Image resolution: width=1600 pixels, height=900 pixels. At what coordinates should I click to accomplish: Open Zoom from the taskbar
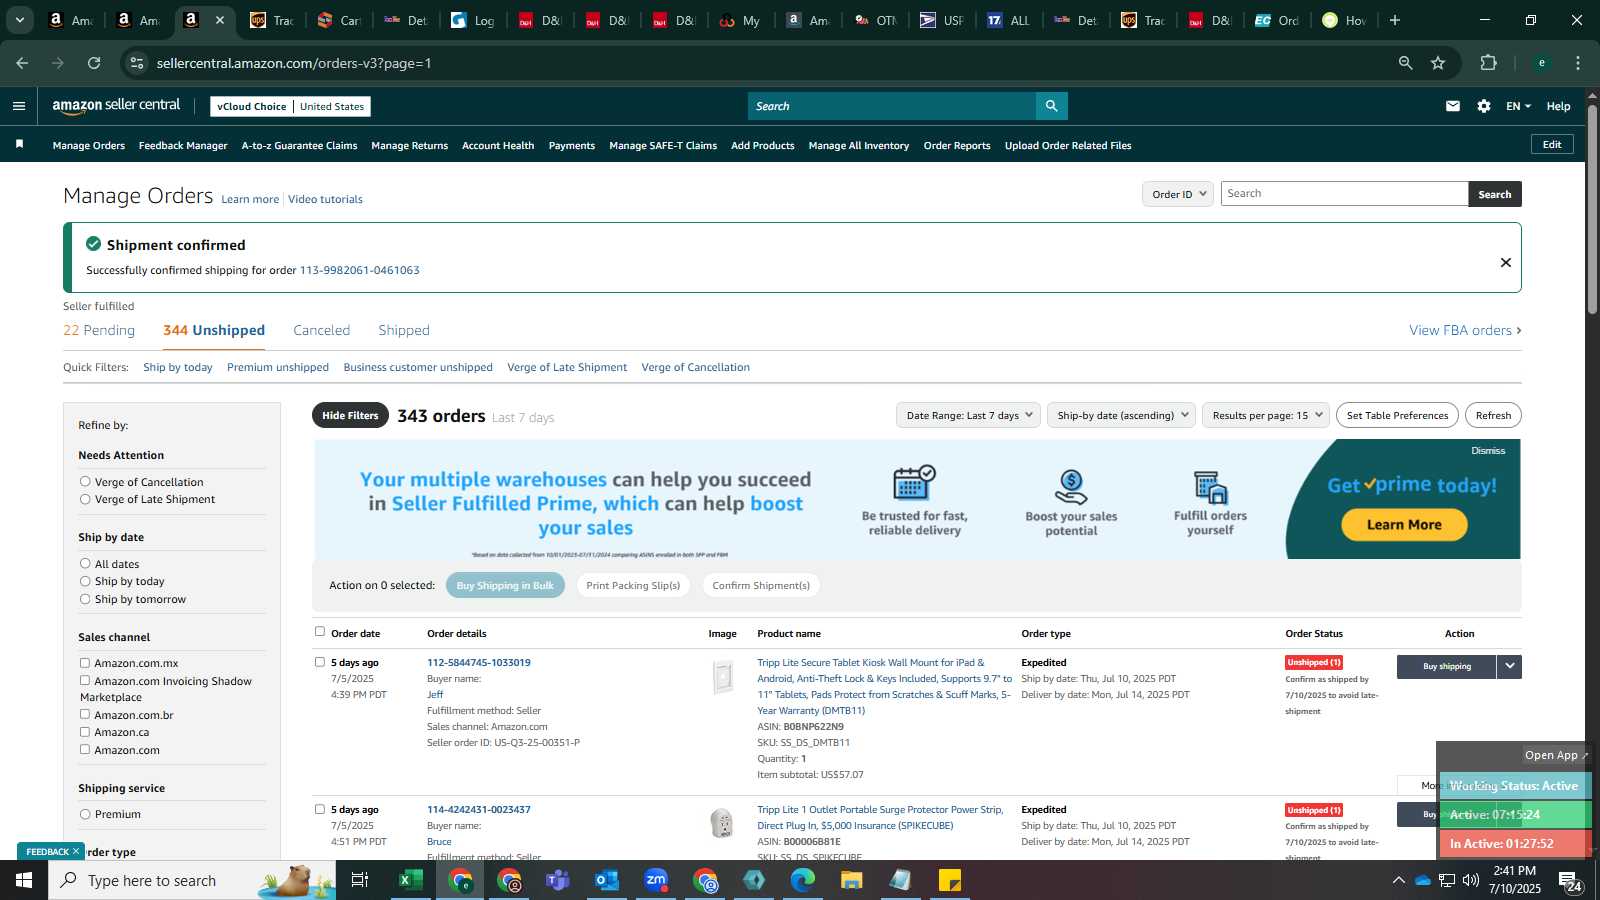pyautogui.click(x=656, y=880)
